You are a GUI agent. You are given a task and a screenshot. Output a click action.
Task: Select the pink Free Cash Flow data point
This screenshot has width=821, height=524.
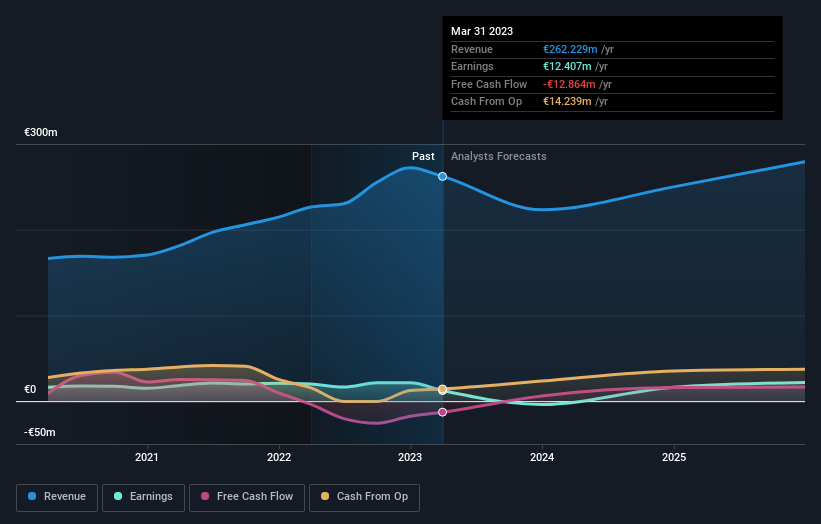click(x=442, y=412)
